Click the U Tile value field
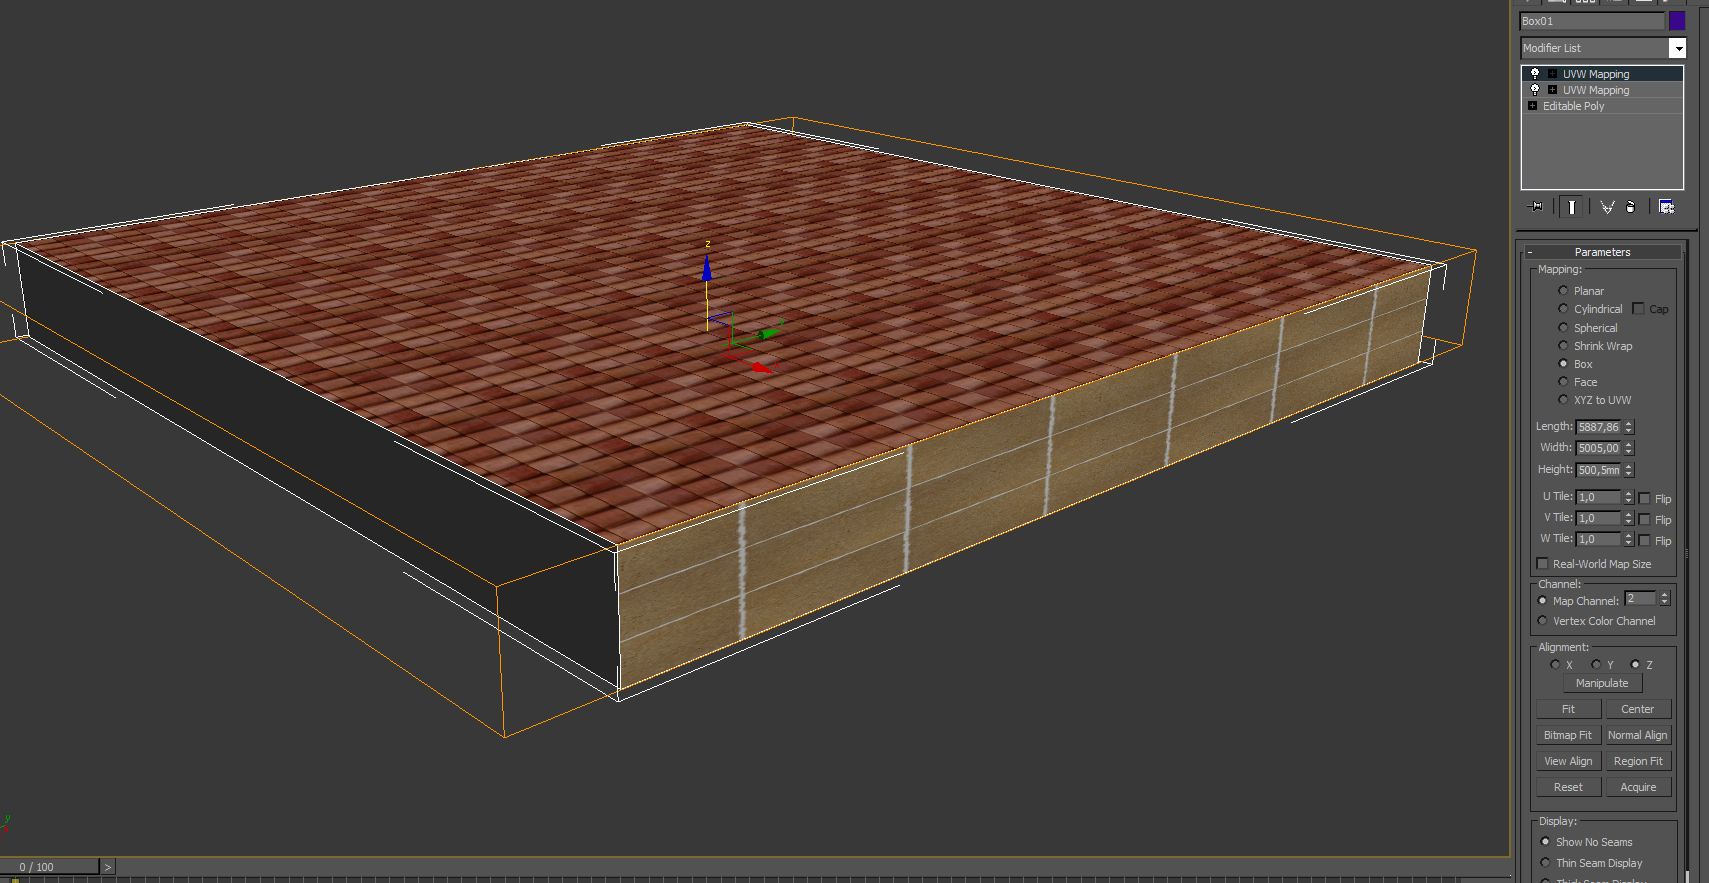 pyautogui.click(x=1598, y=497)
